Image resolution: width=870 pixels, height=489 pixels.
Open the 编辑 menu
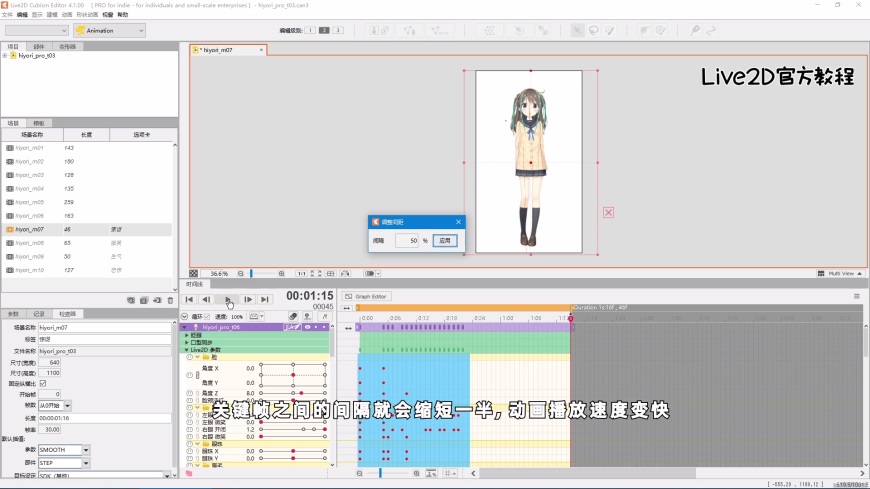(x=22, y=14)
